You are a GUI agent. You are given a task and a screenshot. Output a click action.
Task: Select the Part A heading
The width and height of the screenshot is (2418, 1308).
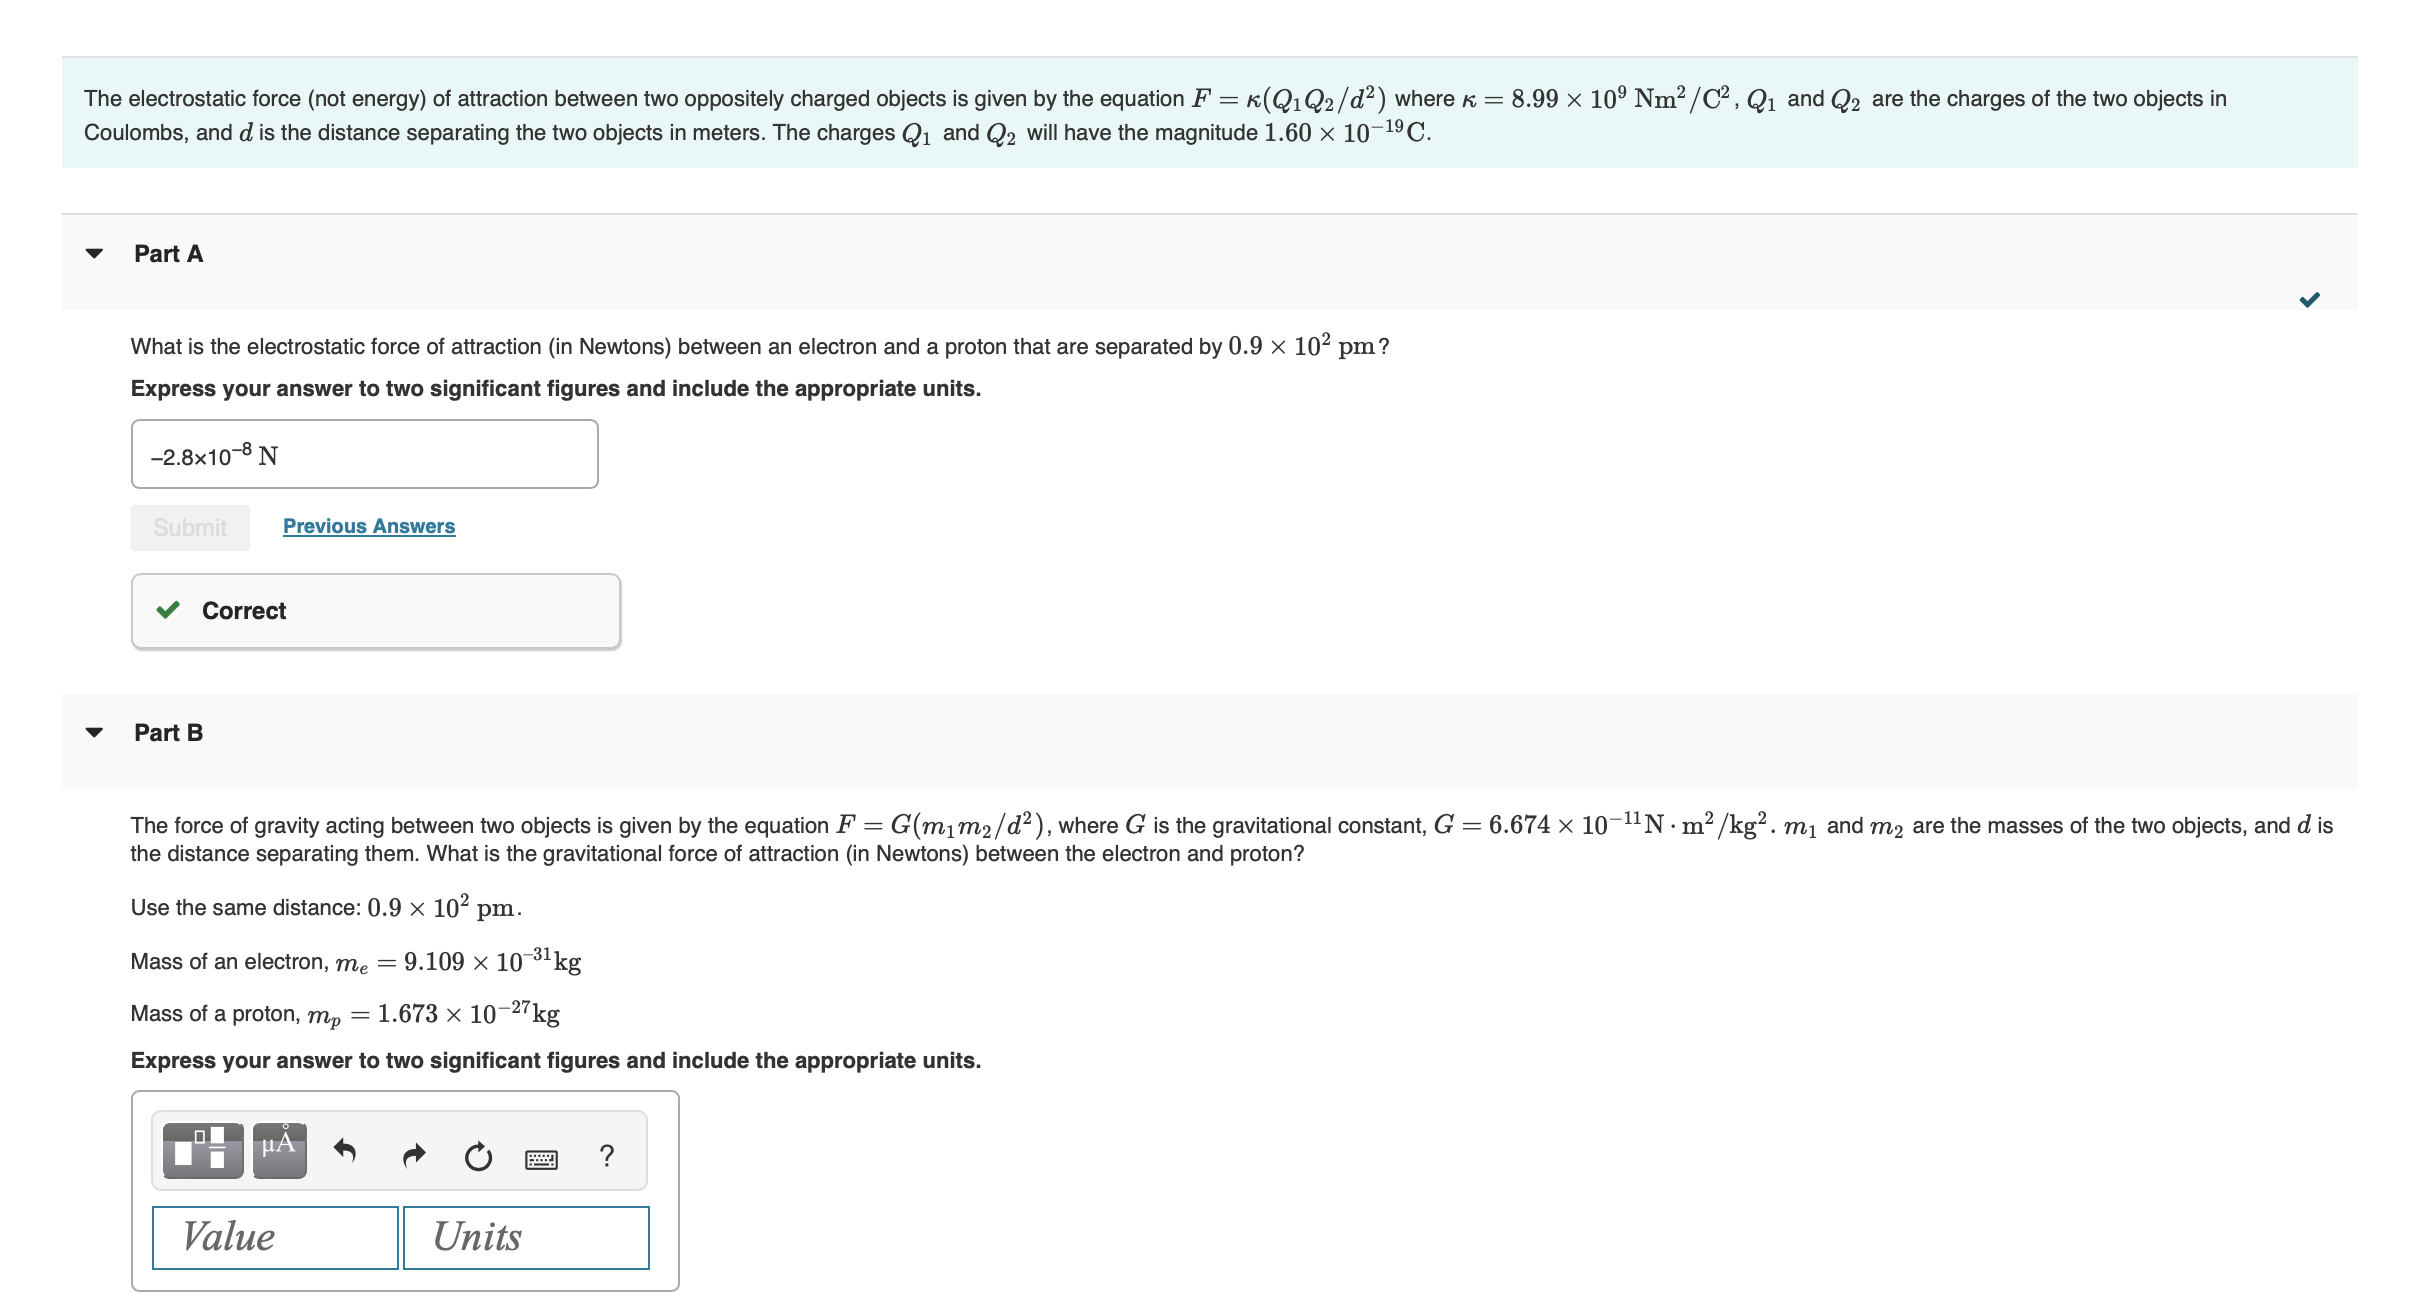click(168, 254)
